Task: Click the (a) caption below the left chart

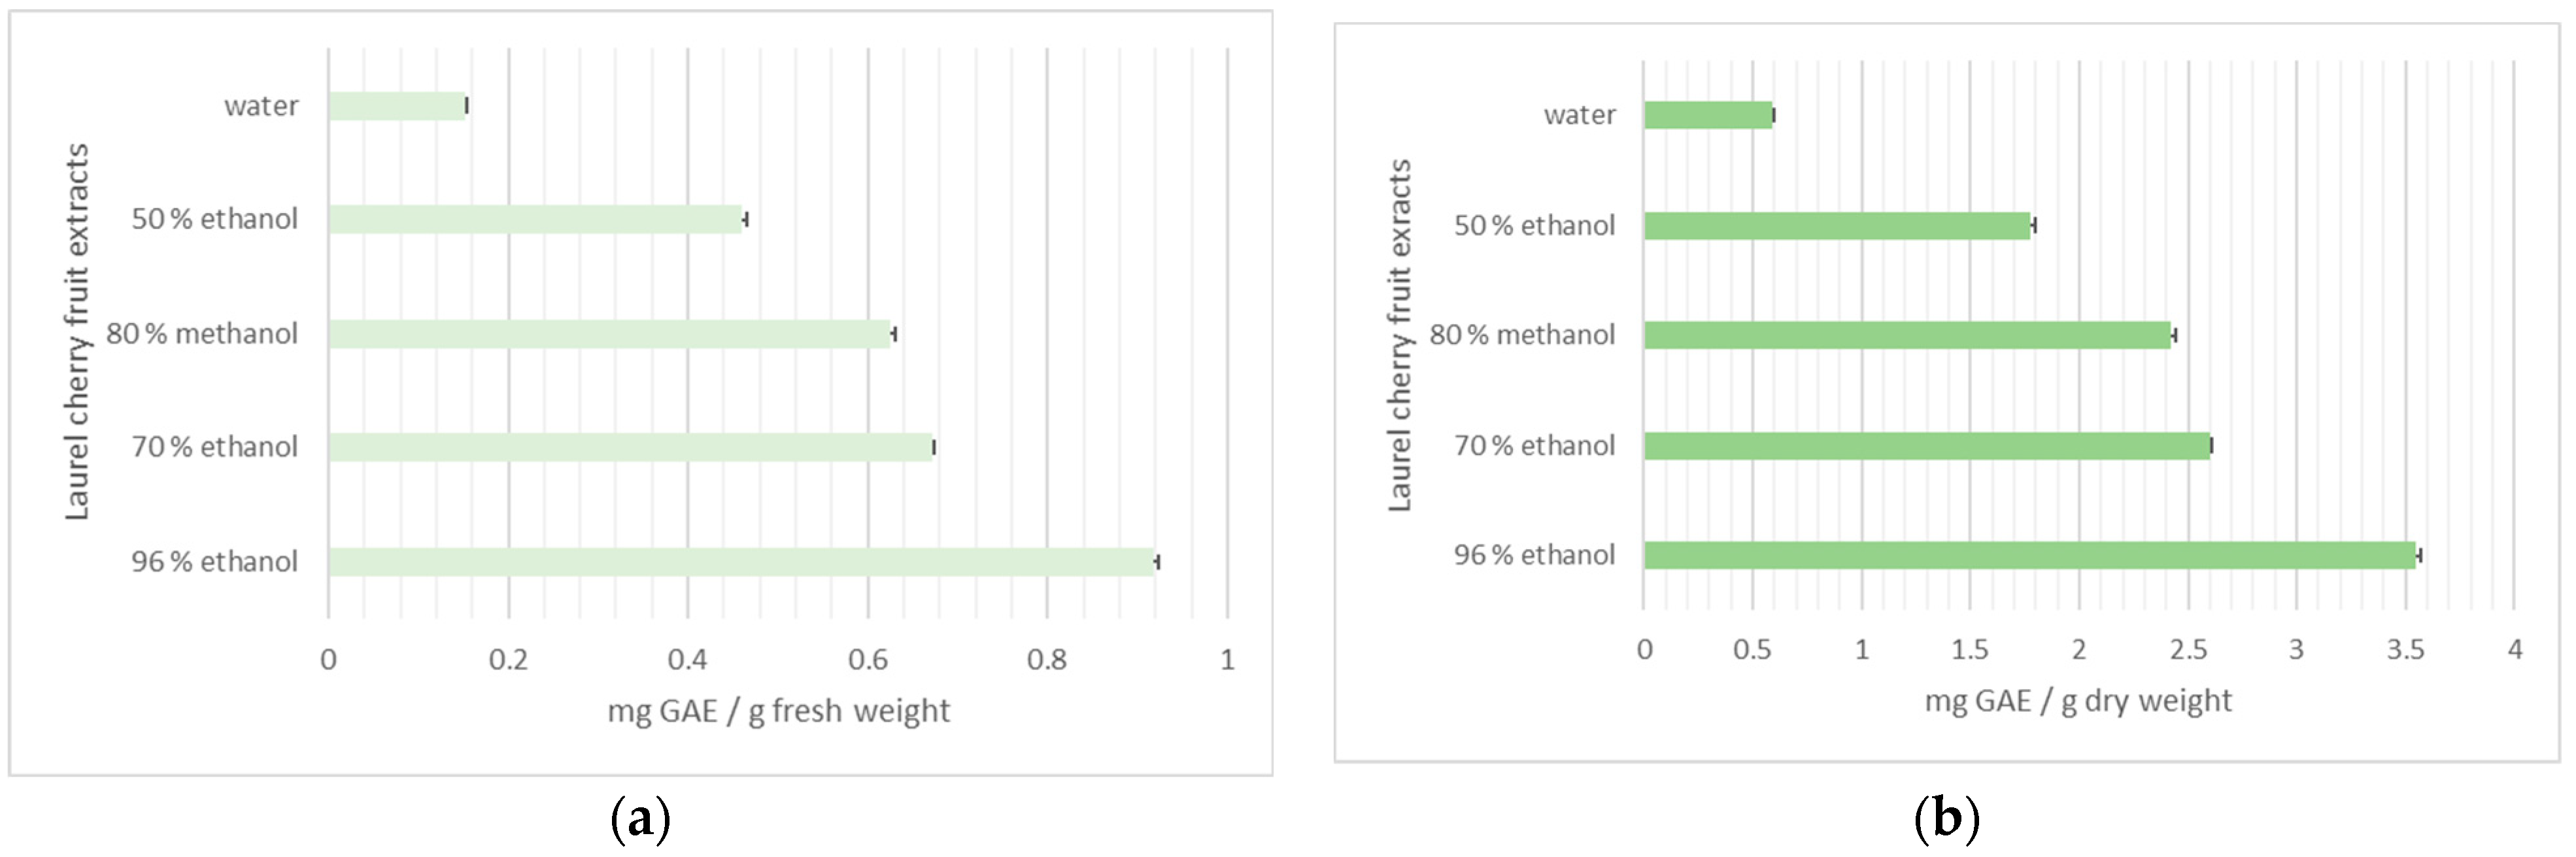Action: (x=640, y=820)
